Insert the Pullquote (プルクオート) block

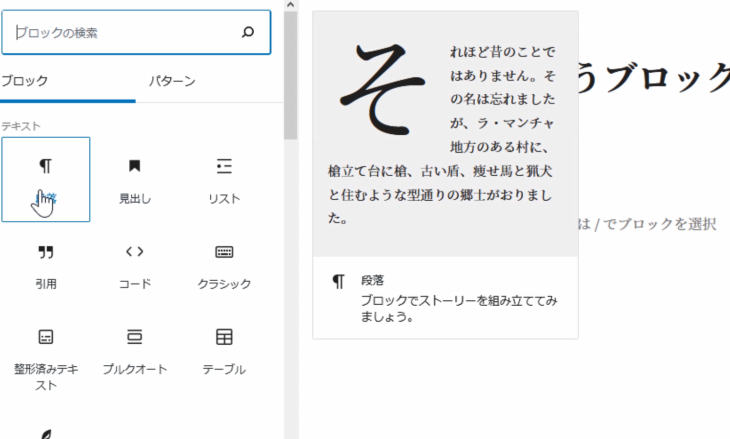135,351
